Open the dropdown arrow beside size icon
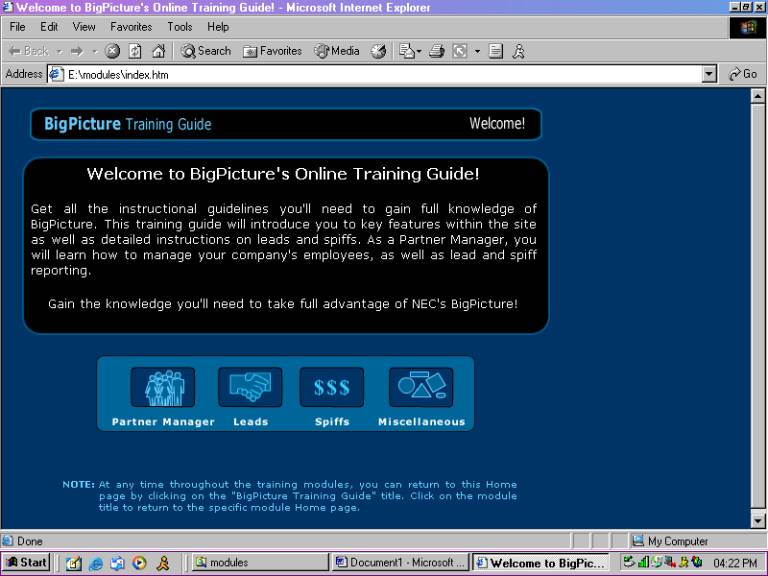 point(478,51)
